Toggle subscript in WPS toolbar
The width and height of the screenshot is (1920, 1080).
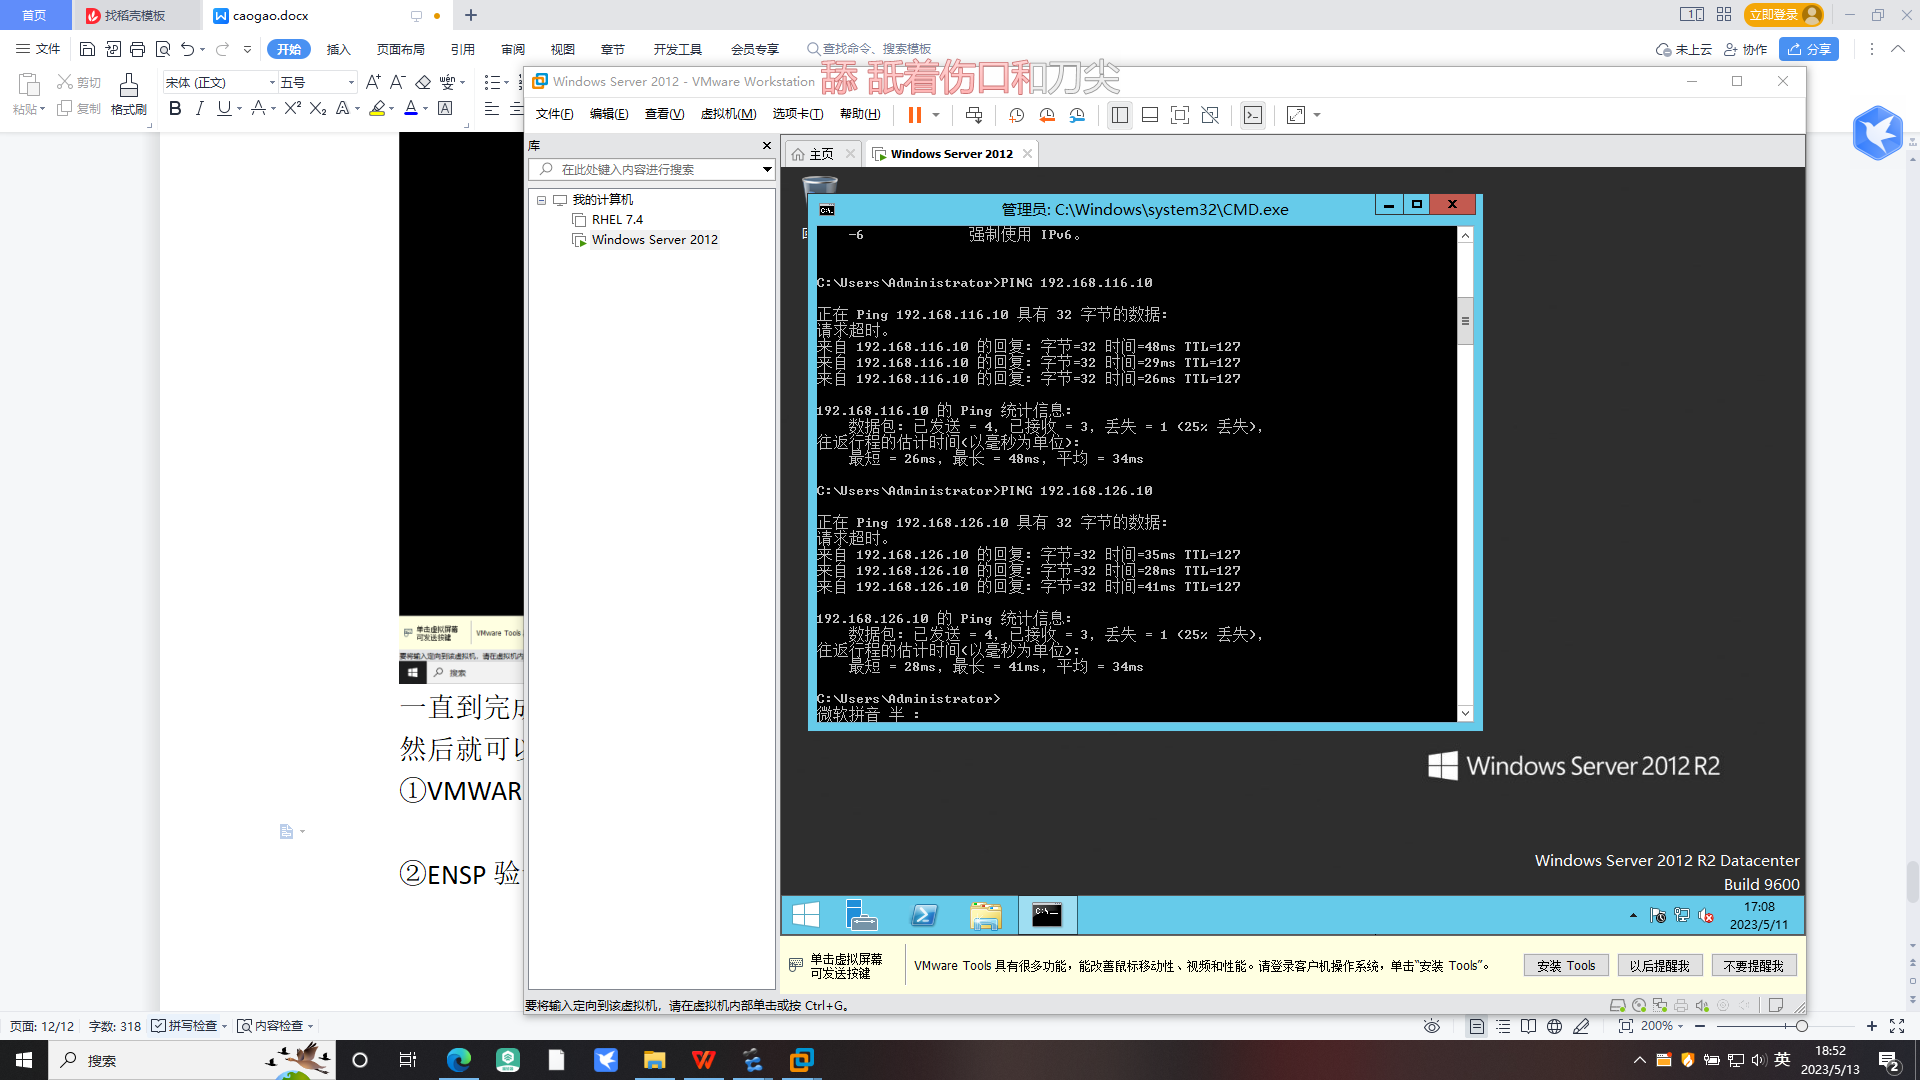[318, 109]
